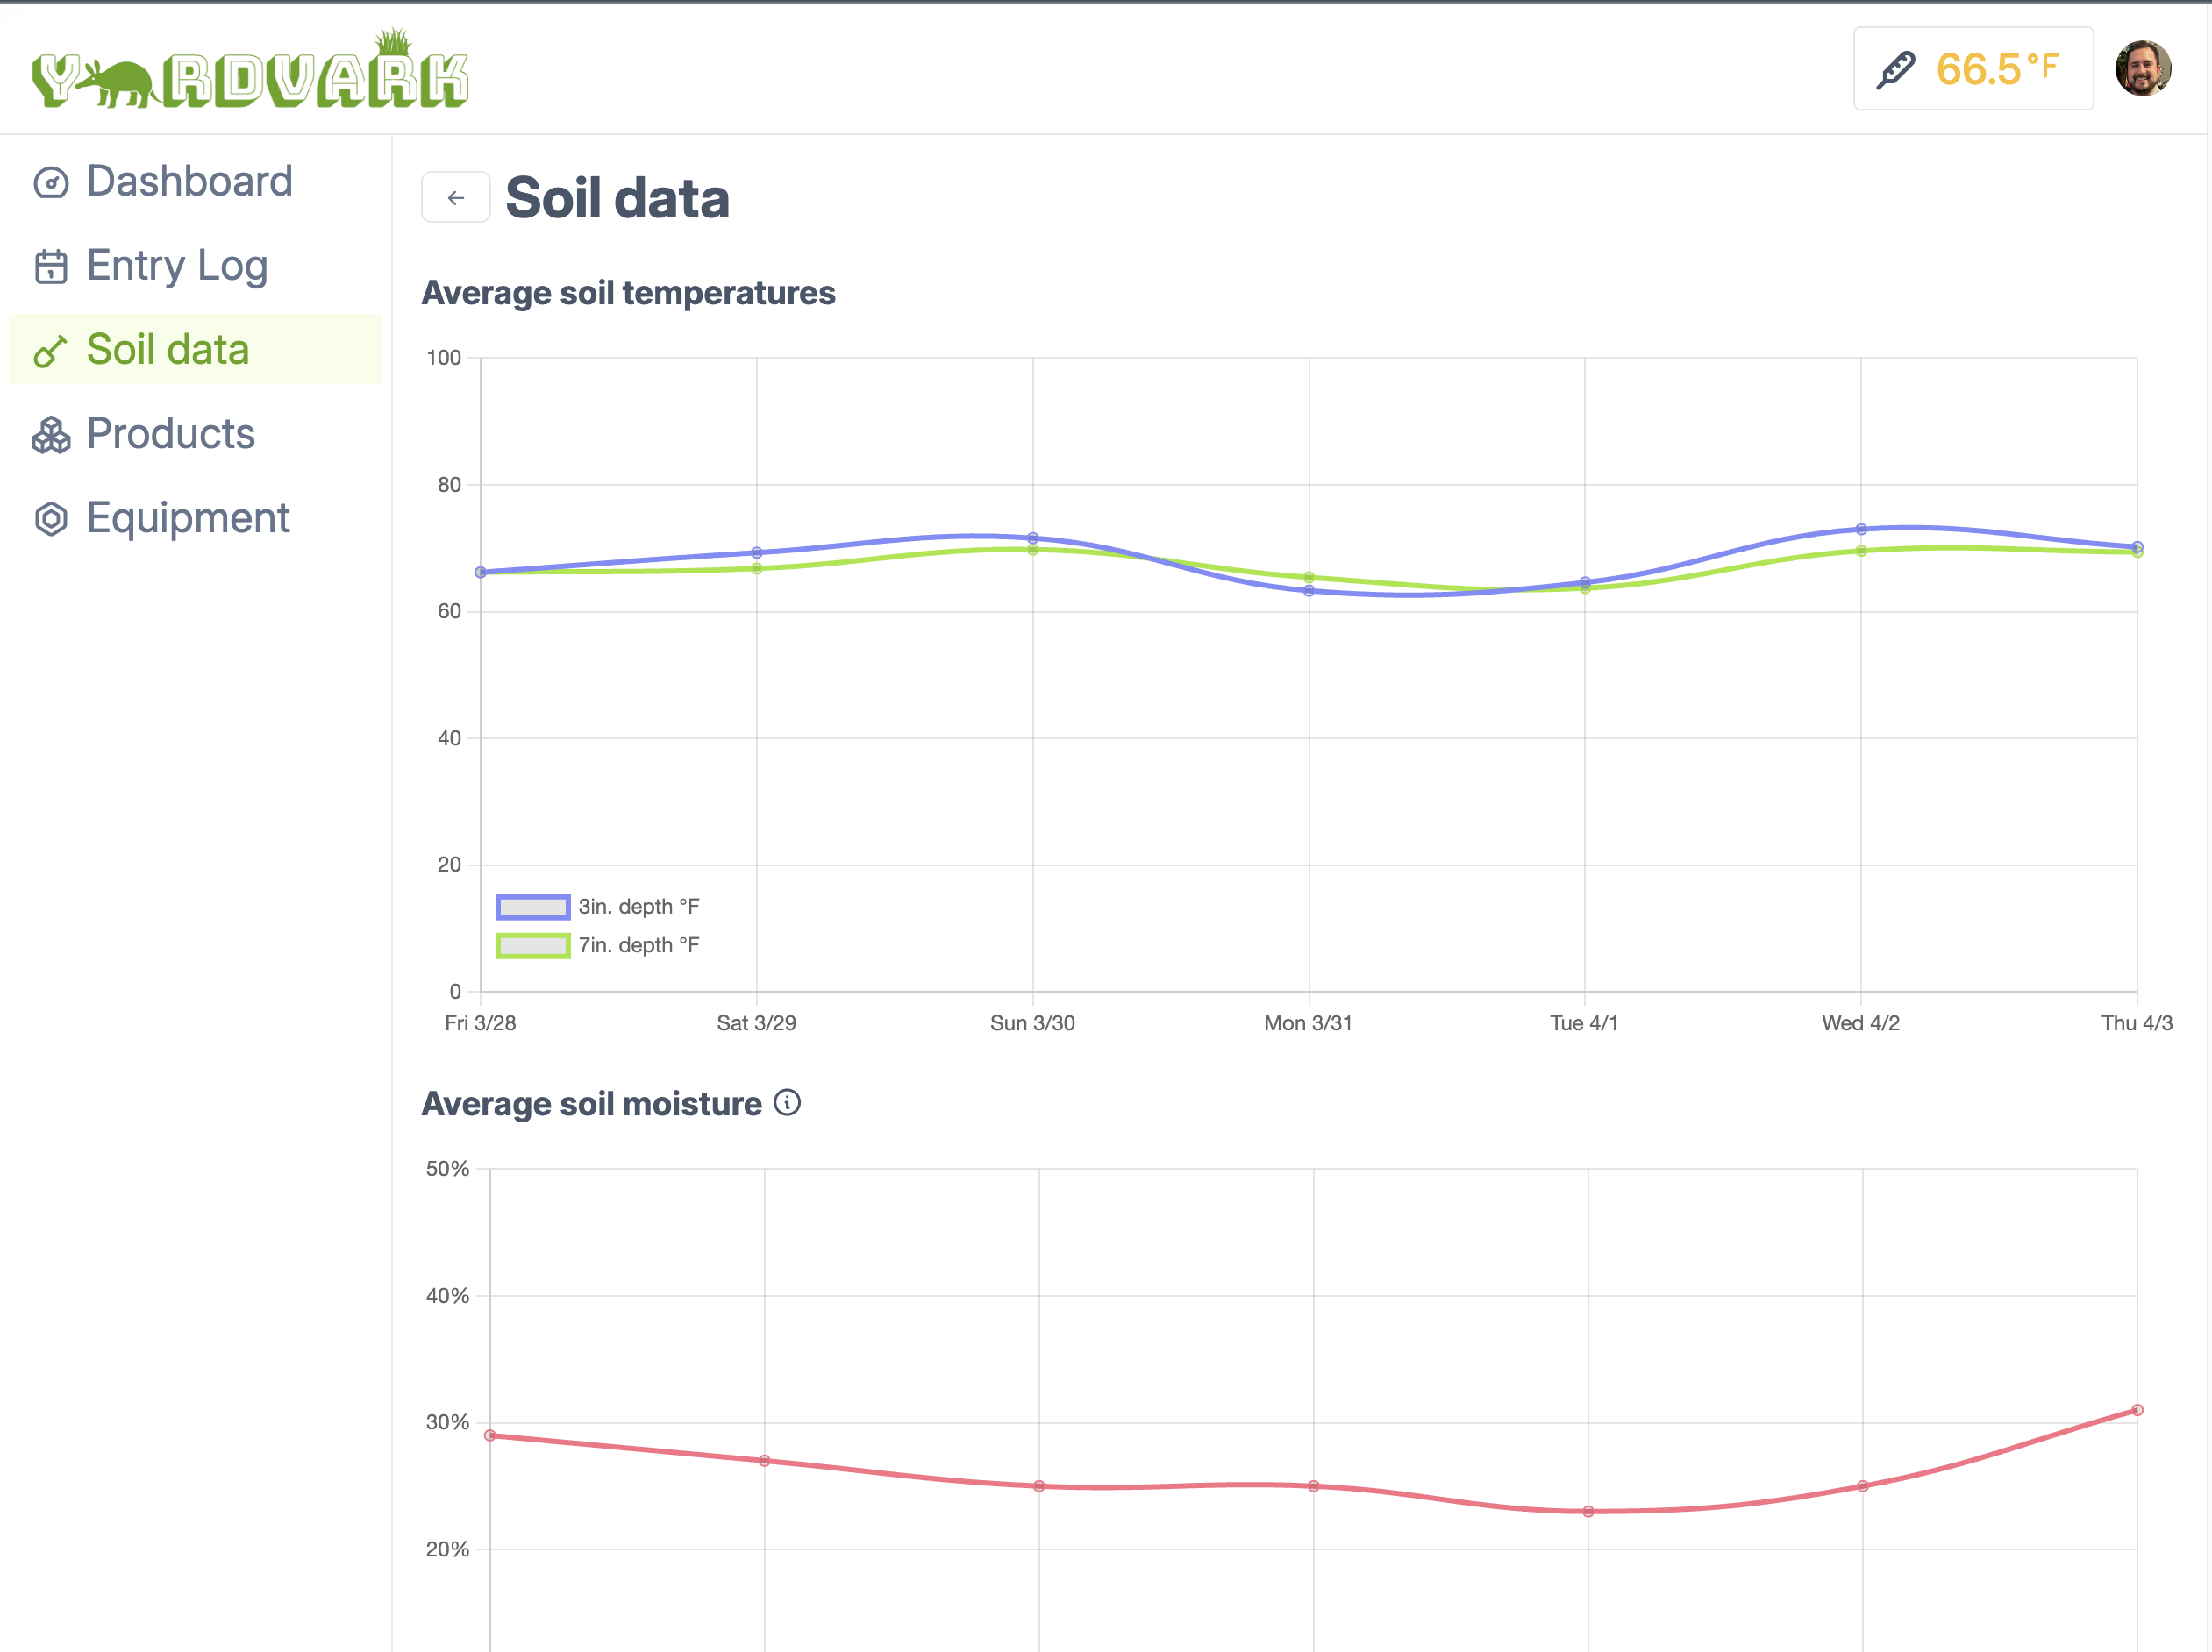Click the Wed 4/2 3in. temperature point
The image size is (2212, 1652).
[x=1861, y=529]
